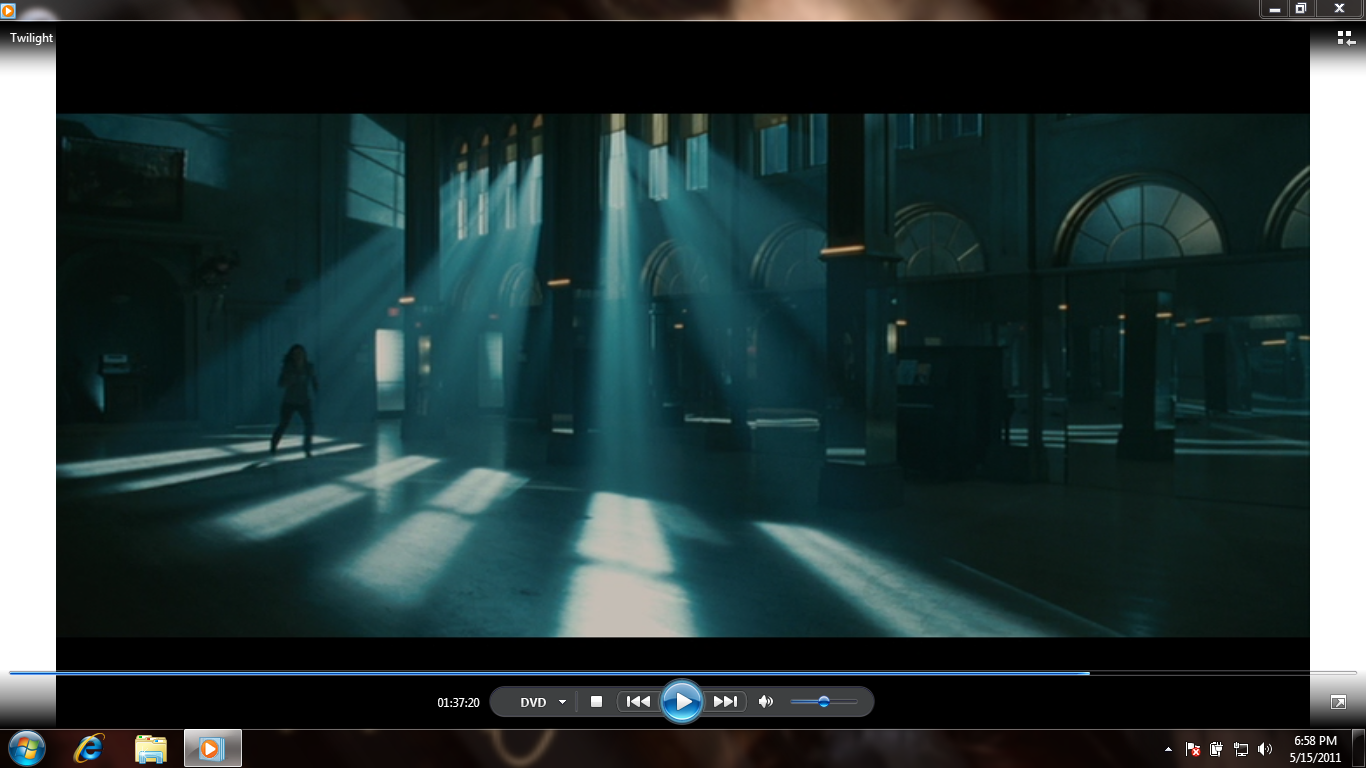The width and height of the screenshot is (1366, 768).
Task: Click the network status tray icon
Action: 1240,748
